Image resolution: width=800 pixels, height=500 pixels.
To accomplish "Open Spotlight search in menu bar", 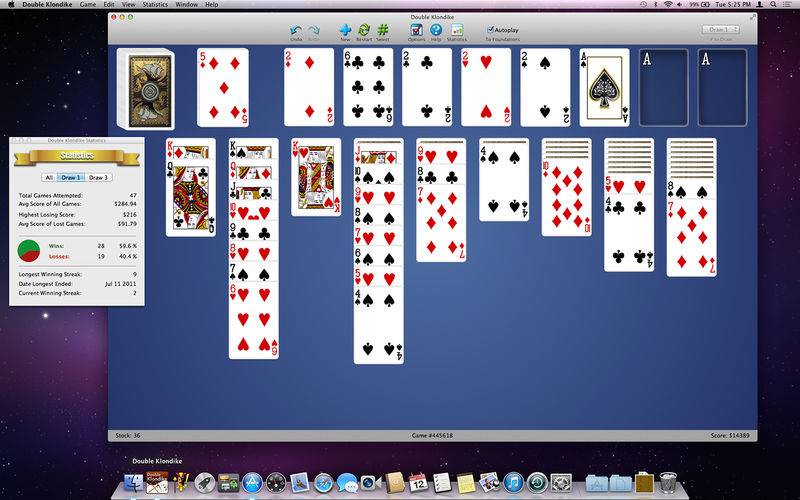I will coord(773,4).
